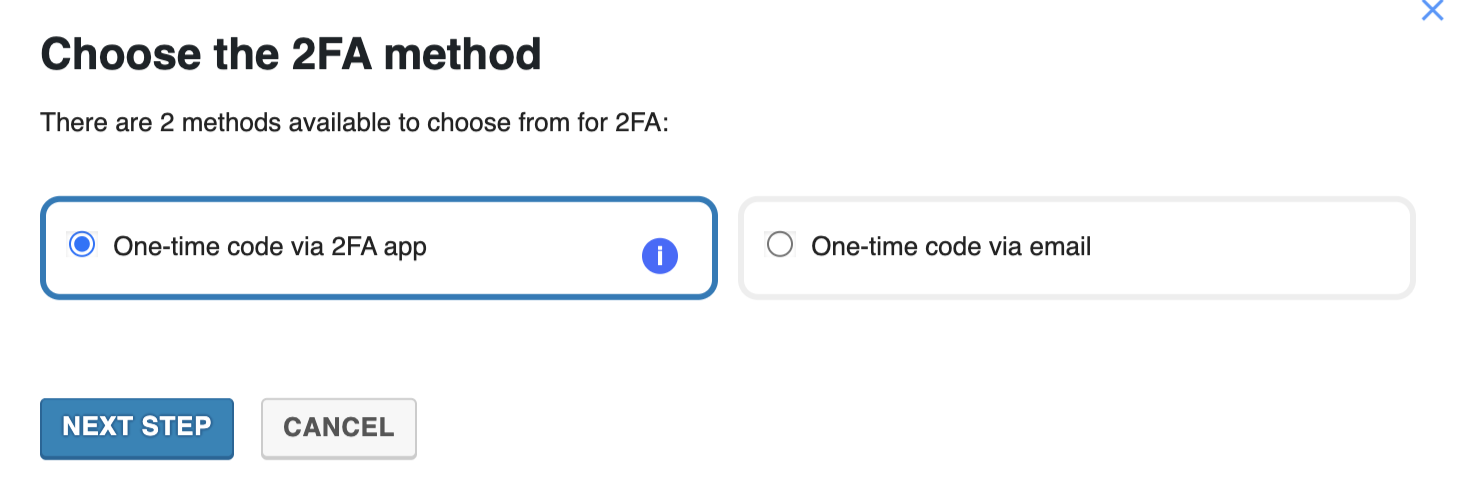
Task: Click the gray-bordered CANCEL text button
Action: 339,428
